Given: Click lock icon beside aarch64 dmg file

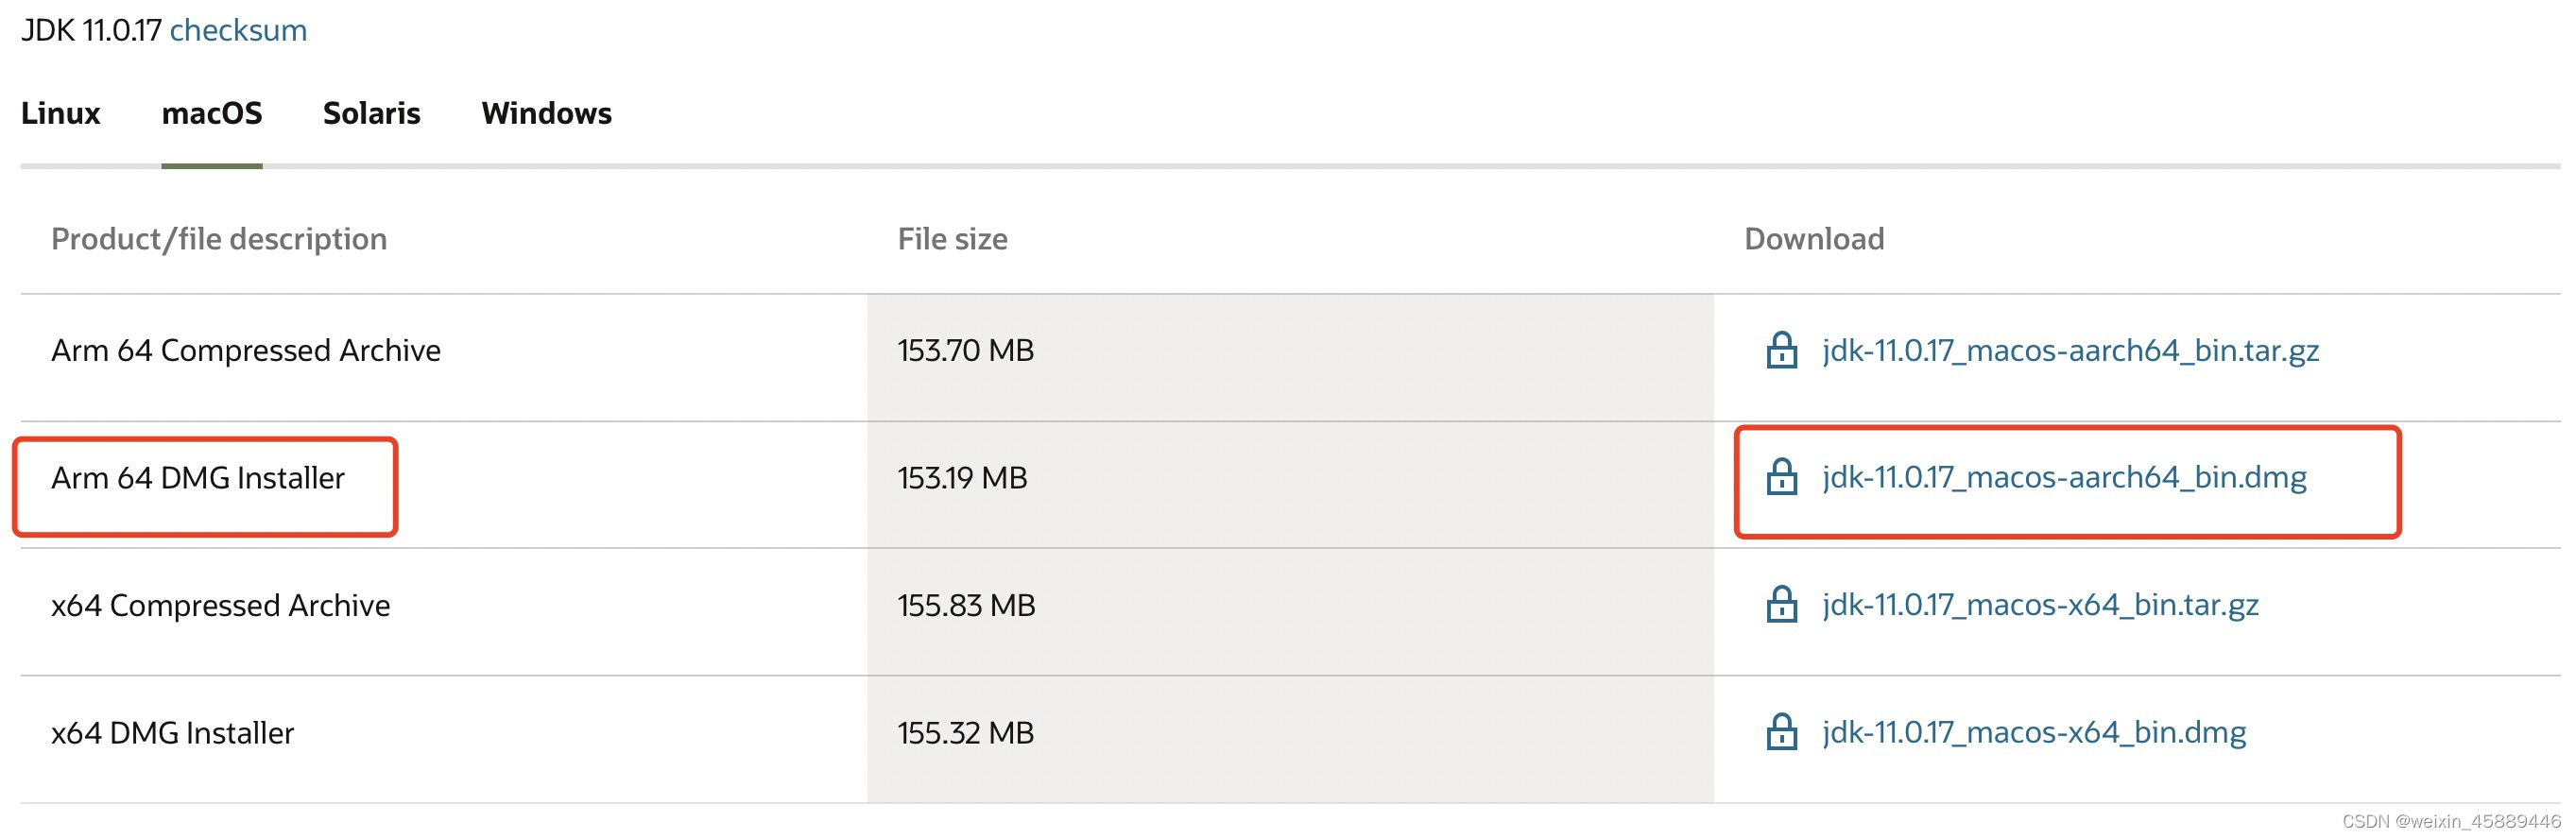Looking at the screenshot, I should pyautogui.click(x=1781, y=477).
